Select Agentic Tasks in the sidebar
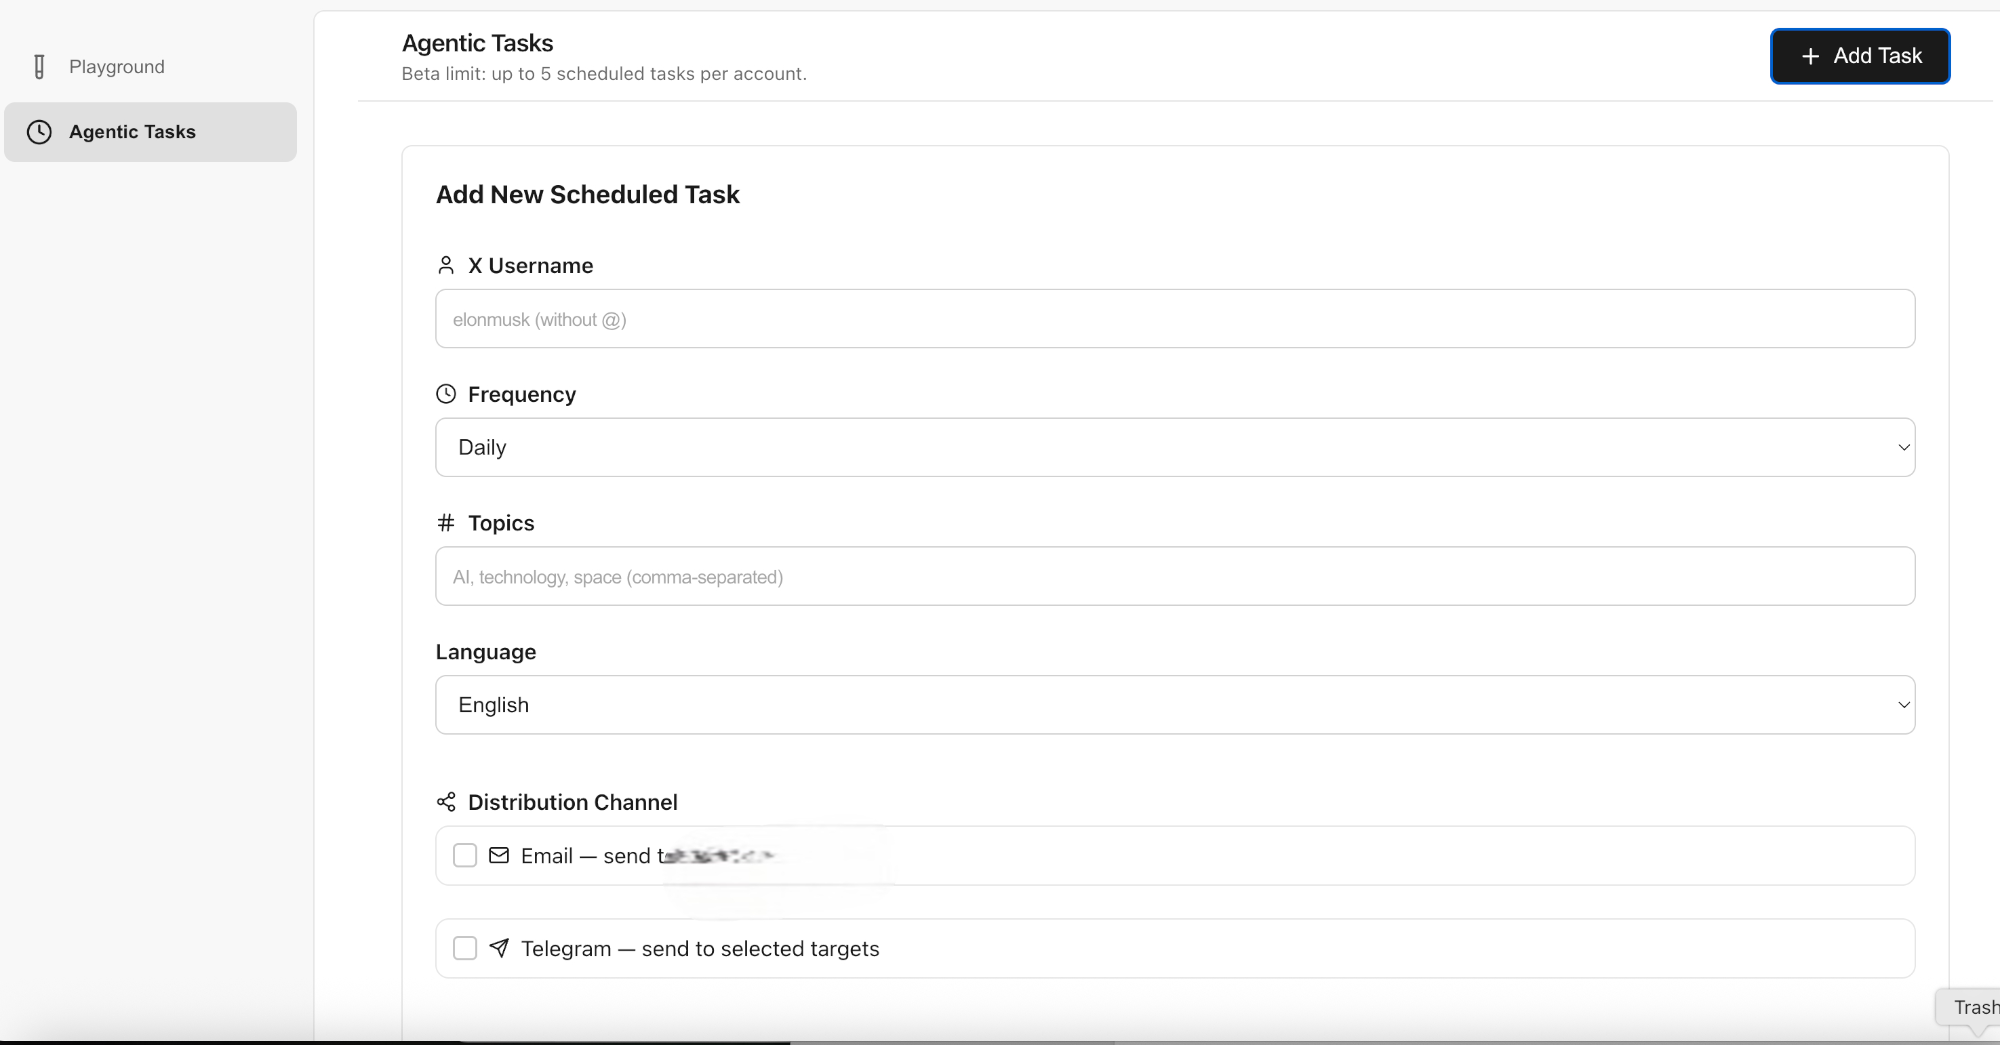Screen dimensions: 2000x1045 point(132,132)
